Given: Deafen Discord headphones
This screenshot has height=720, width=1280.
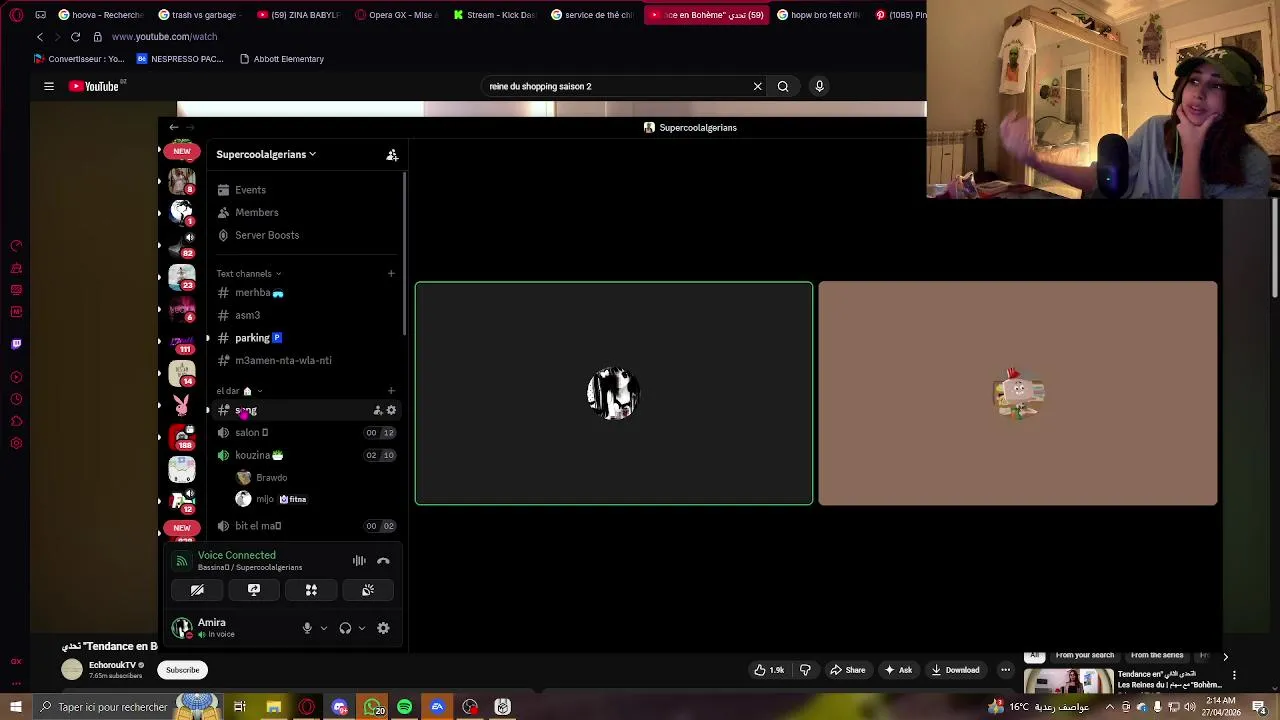Looking at the screenshot, I should point(345,628).
